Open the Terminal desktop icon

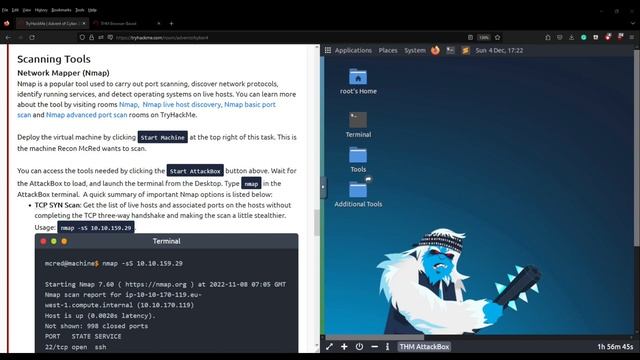(x=358, y=125)
